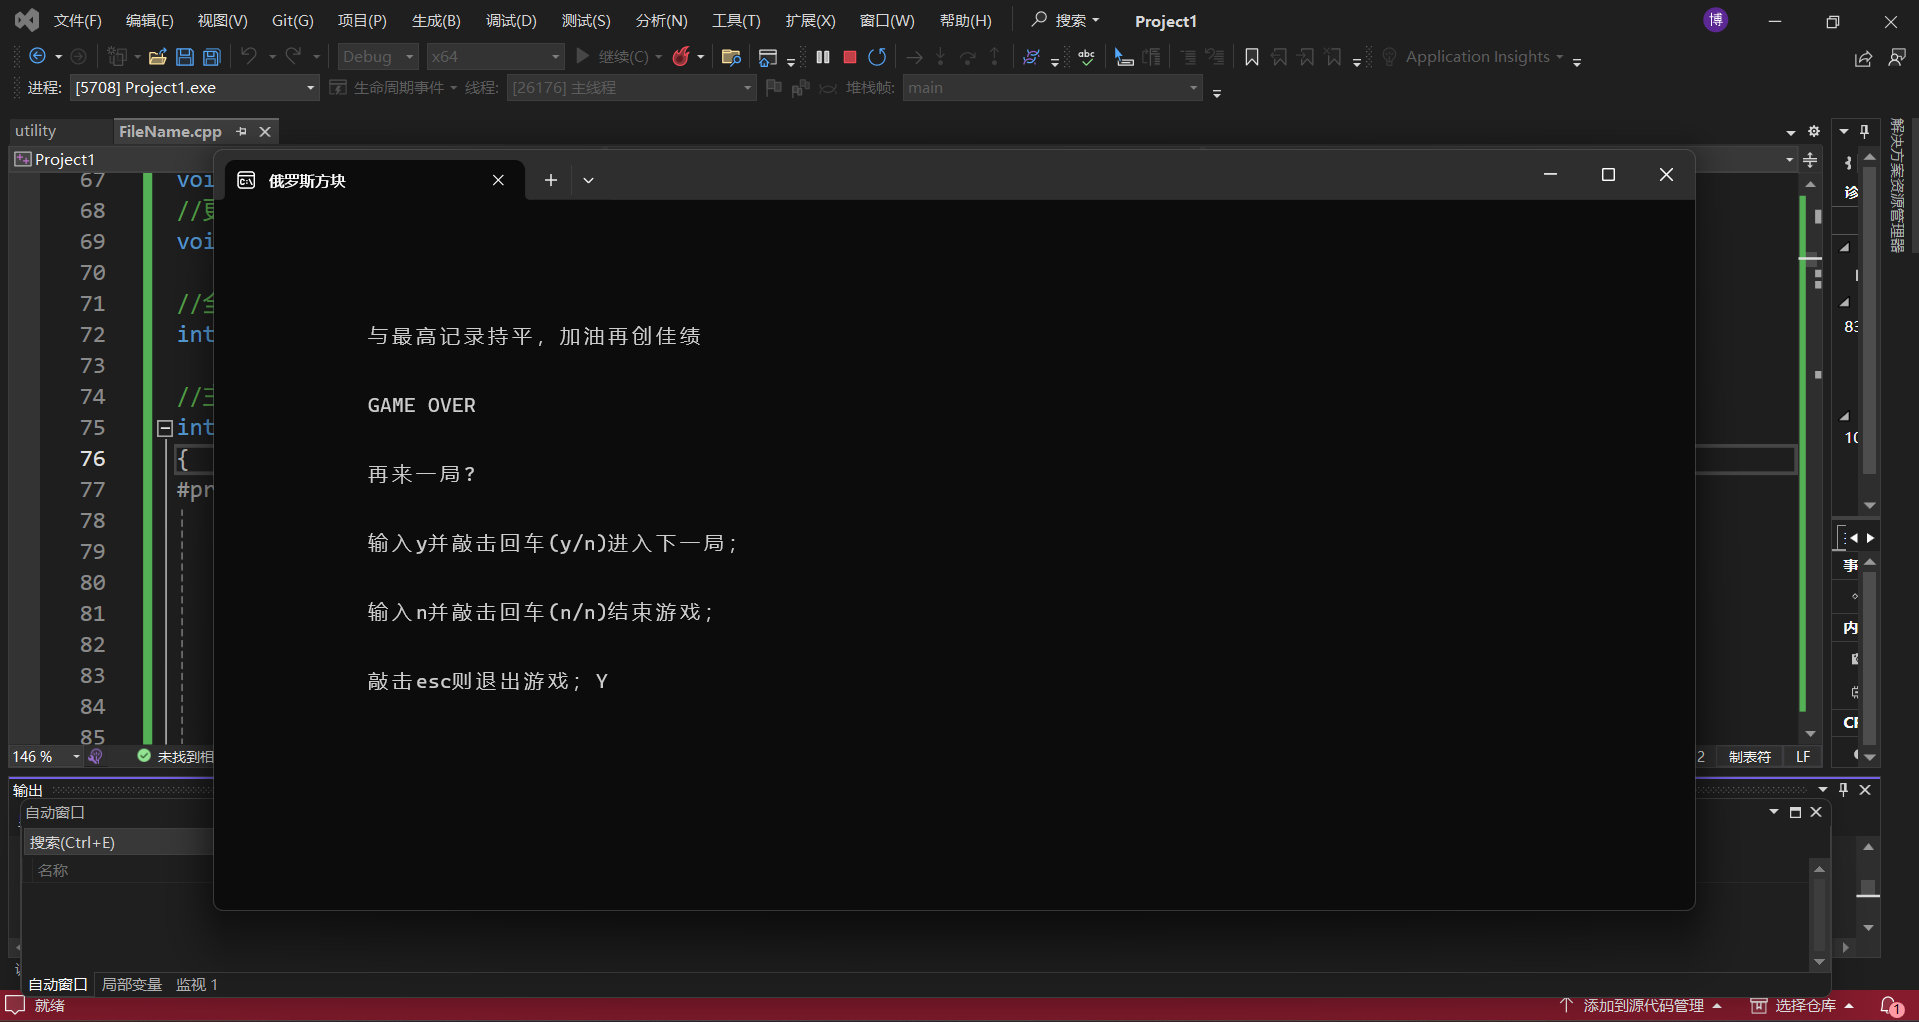This screenshot has width=1919, height=1022.
Task: Click the editor settings gear icon
Action: click(x=1814, y=131)
